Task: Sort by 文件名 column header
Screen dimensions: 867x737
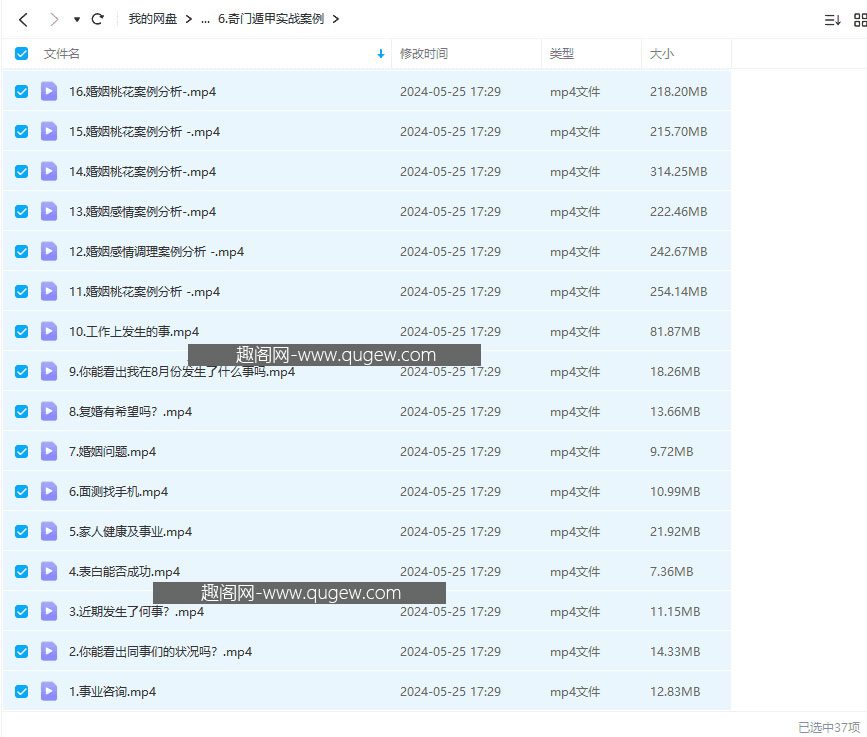Action: point(61,54)
